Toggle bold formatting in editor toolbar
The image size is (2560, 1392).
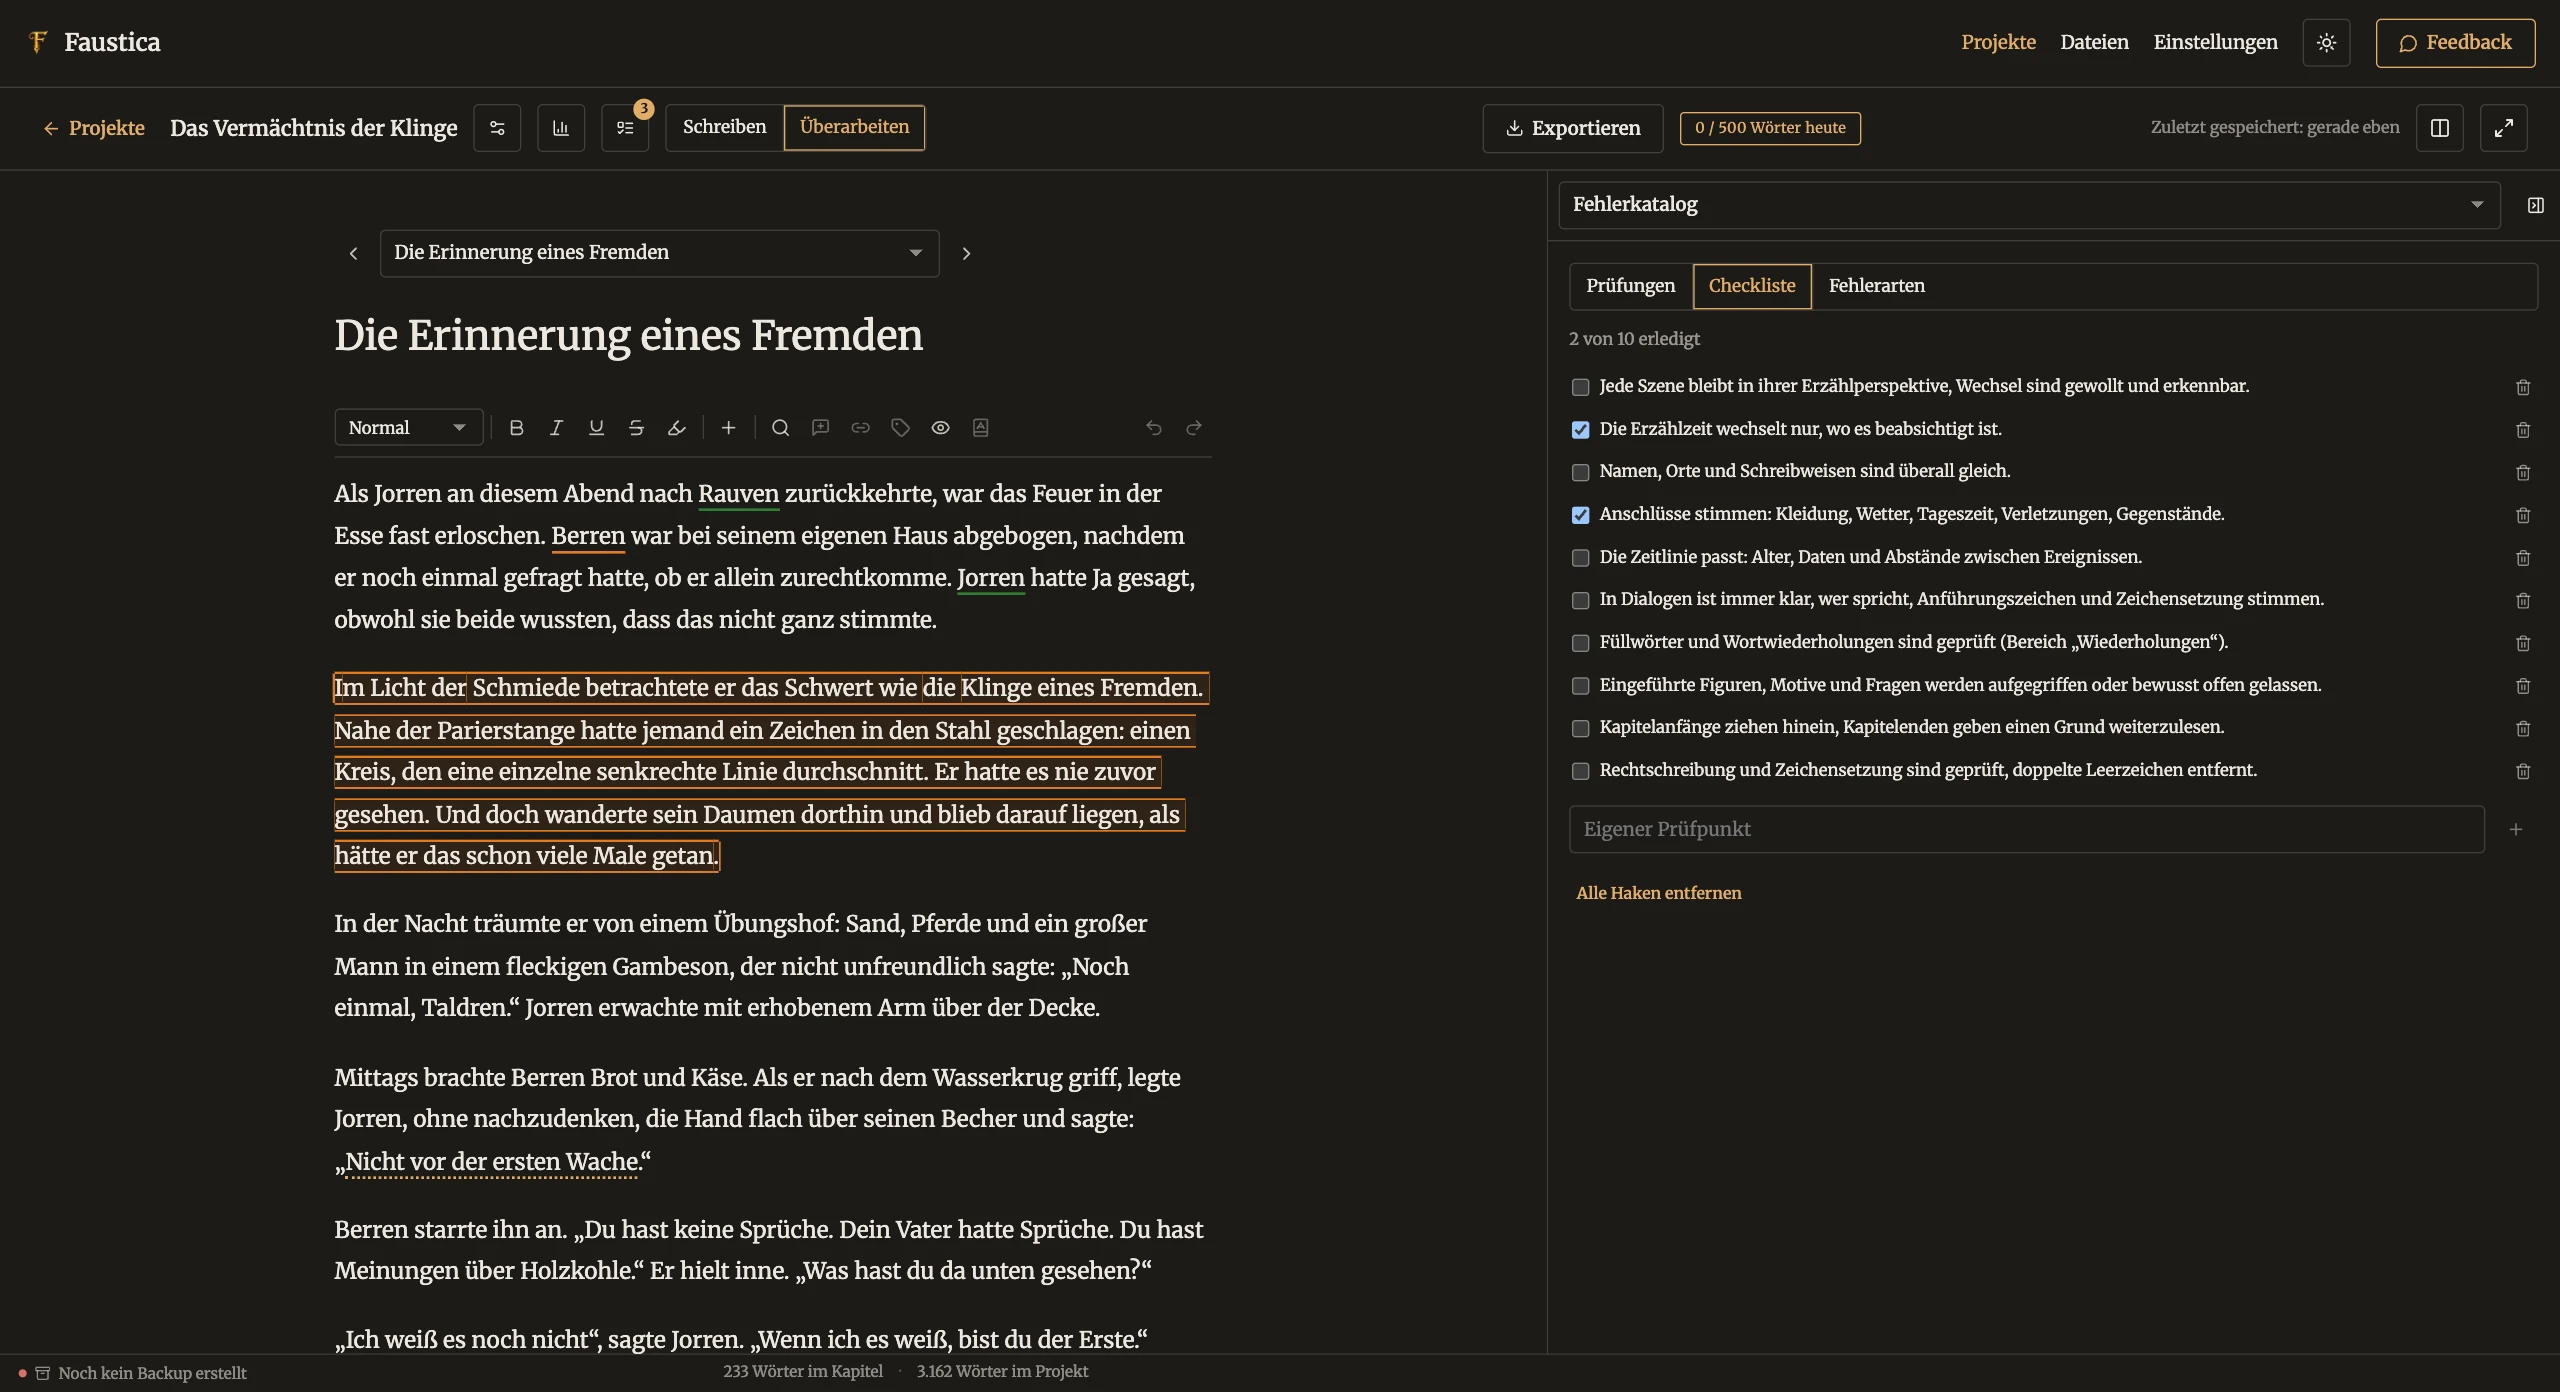(x=516, y=428)
